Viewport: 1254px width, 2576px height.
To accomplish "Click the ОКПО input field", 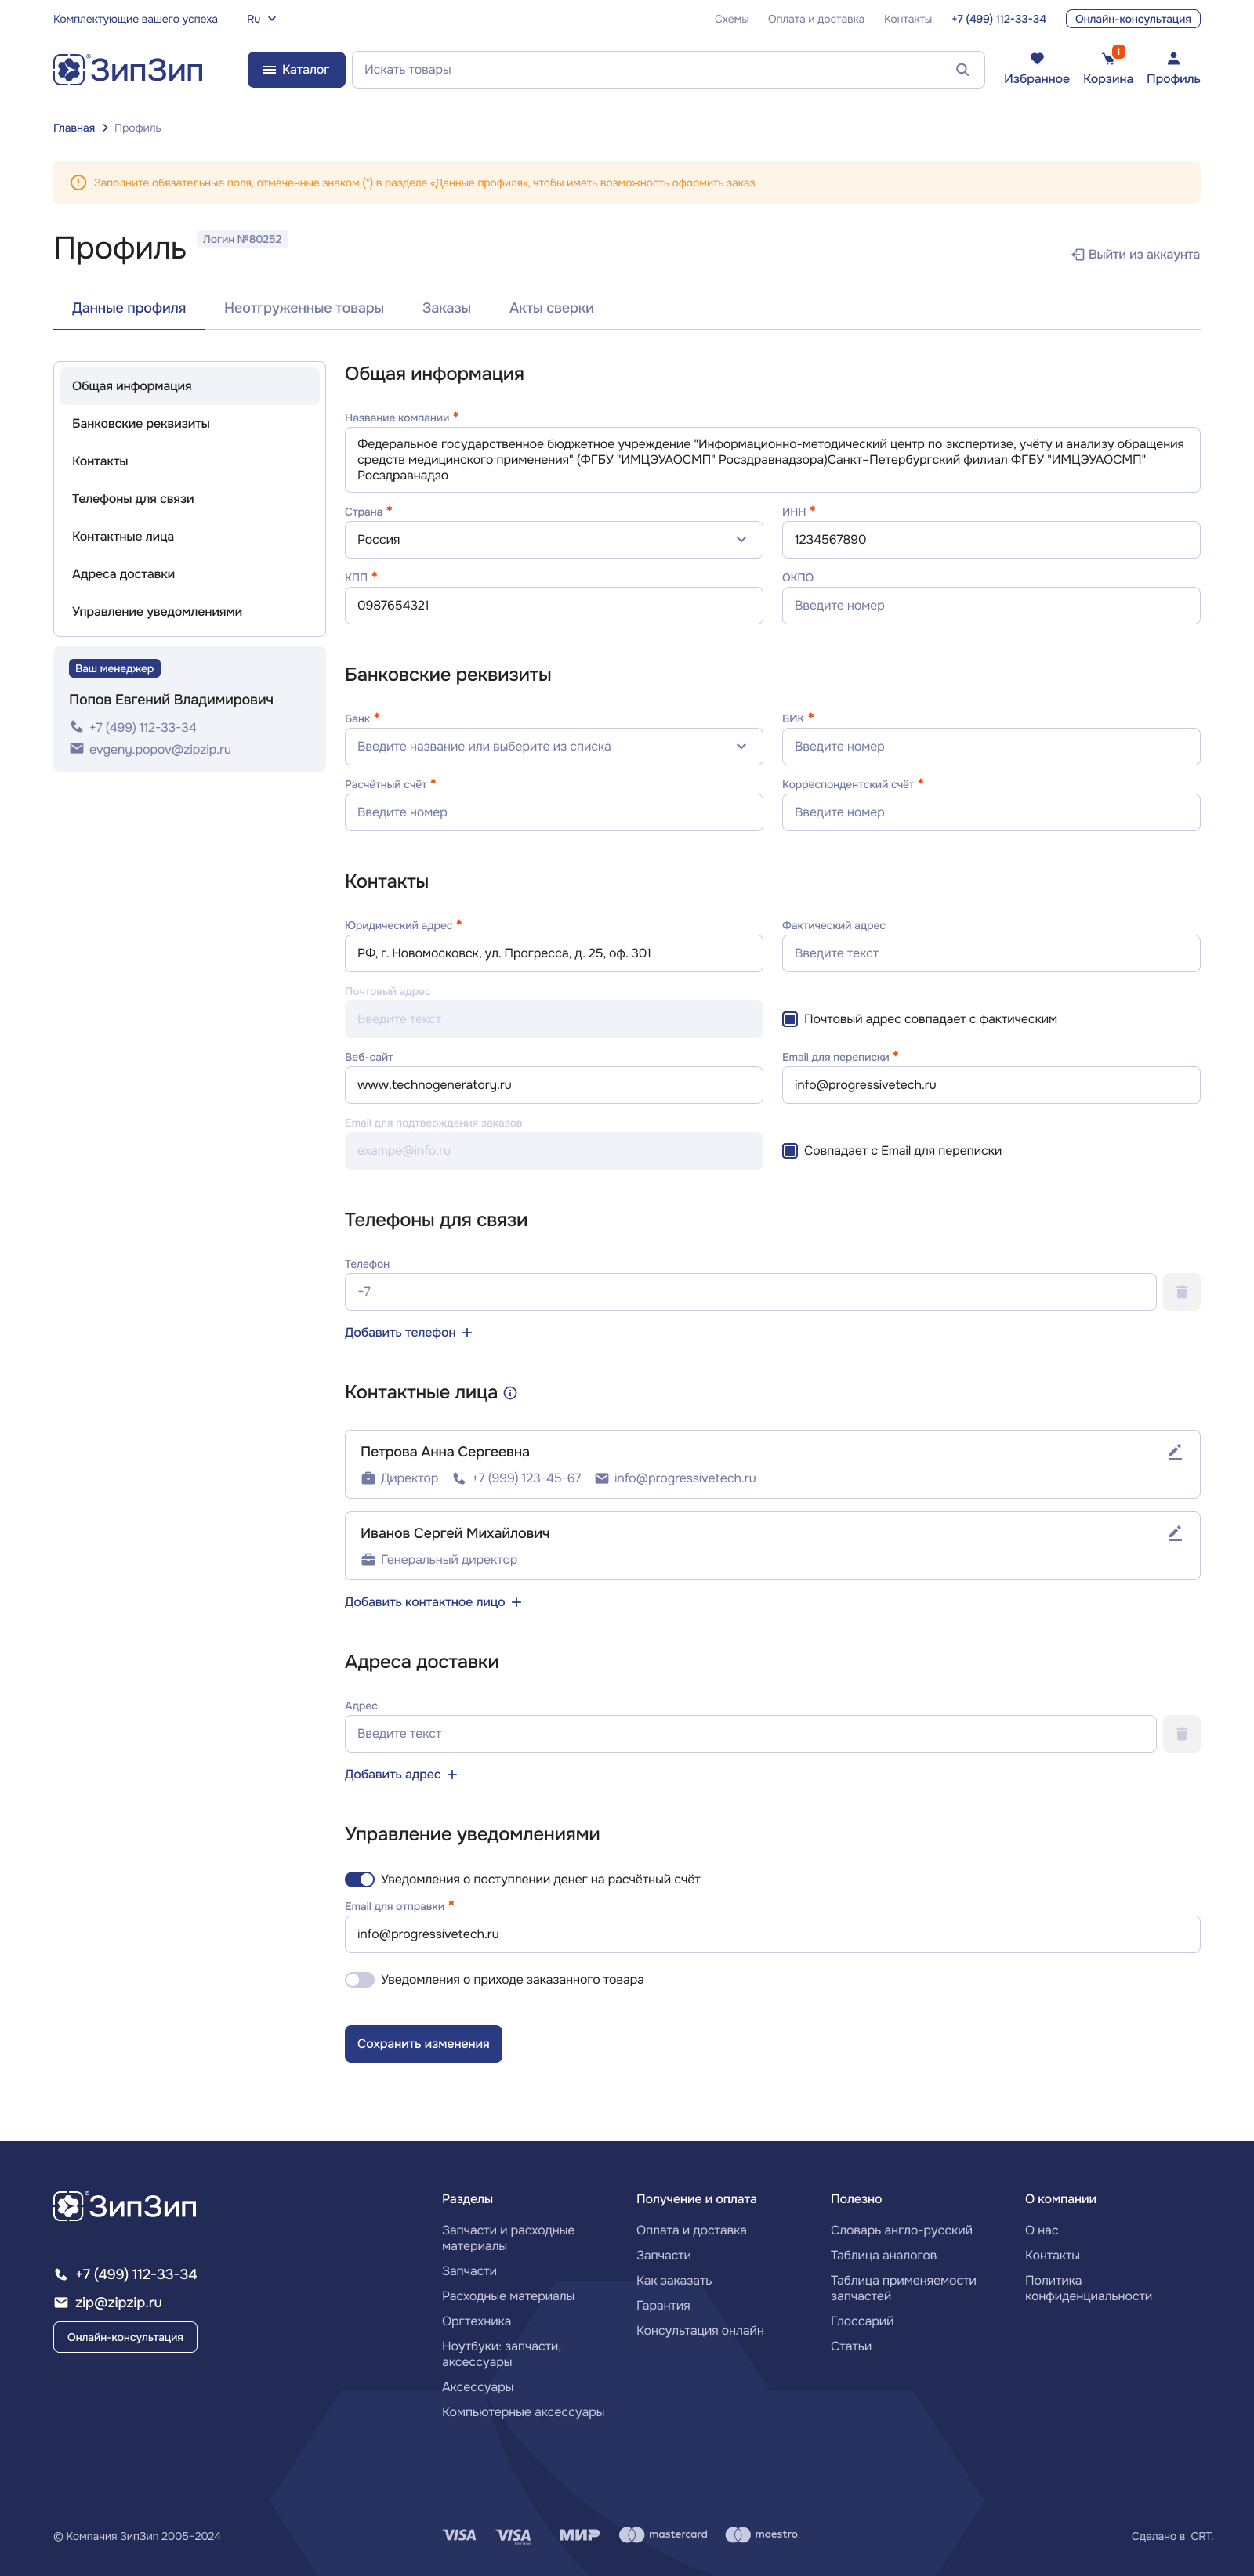I will point(990,605).
